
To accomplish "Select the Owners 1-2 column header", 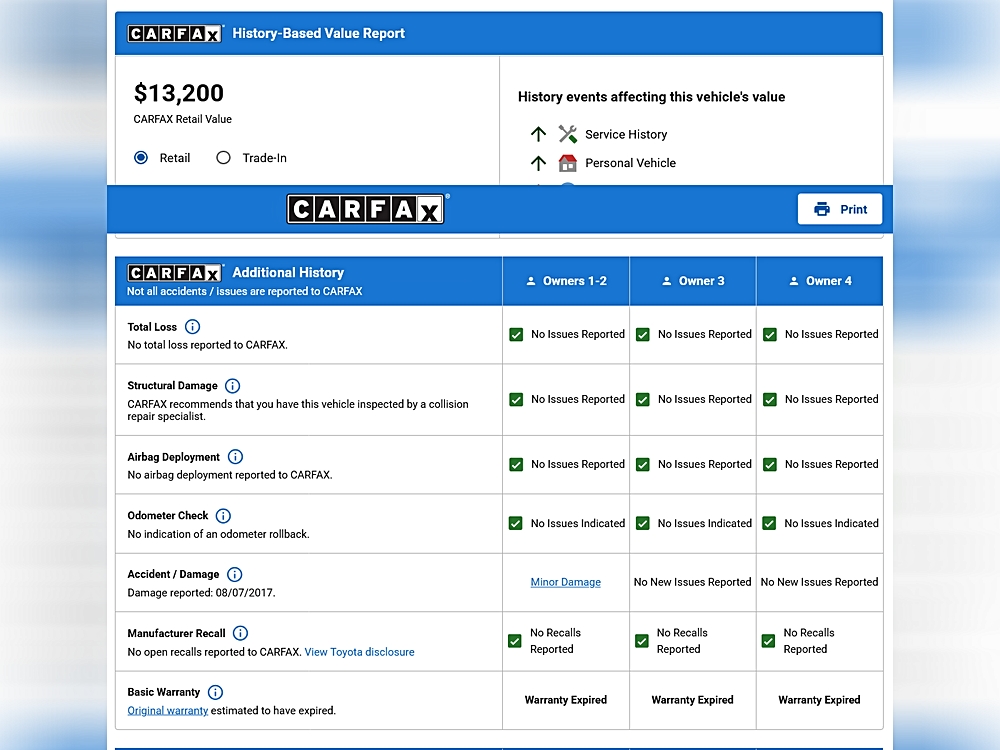I will coord(566,281).
